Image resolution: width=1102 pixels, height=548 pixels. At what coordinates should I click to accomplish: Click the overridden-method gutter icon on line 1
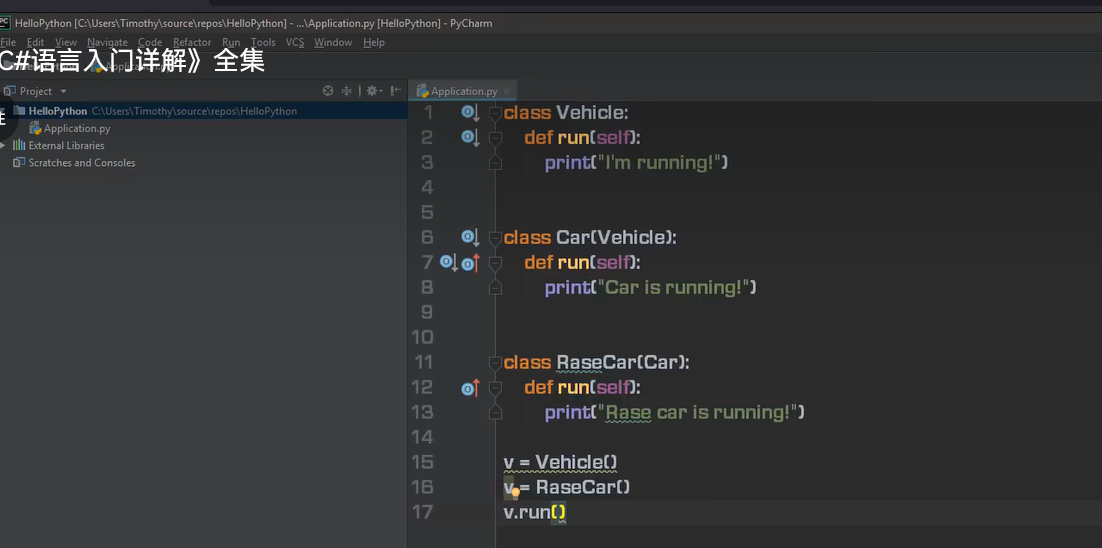click(469, 112)
